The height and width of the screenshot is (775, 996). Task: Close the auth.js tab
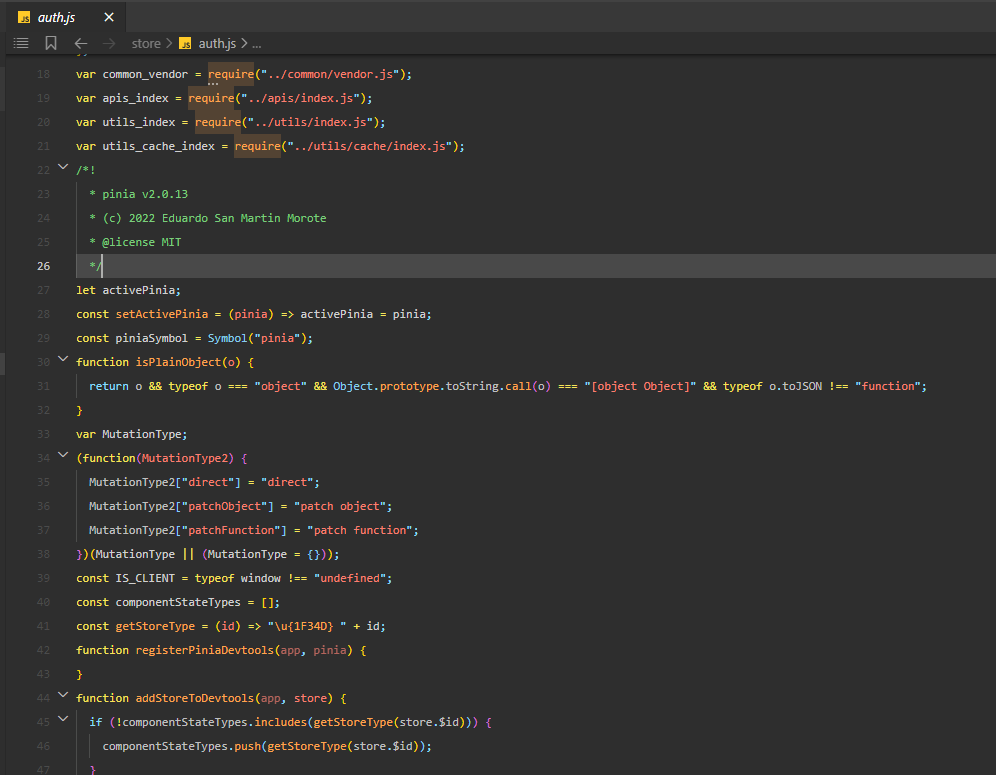[110, 17]
